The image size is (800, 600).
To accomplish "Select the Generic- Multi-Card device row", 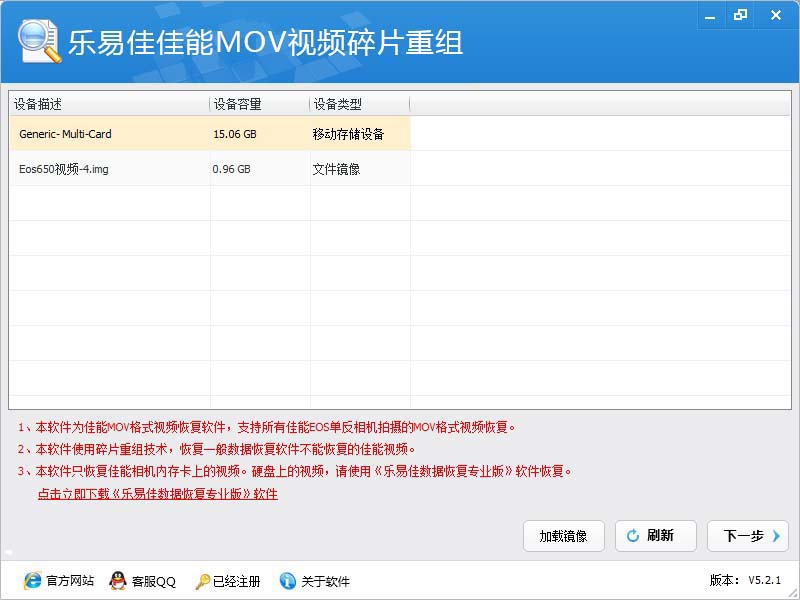I will click(210, 134).
